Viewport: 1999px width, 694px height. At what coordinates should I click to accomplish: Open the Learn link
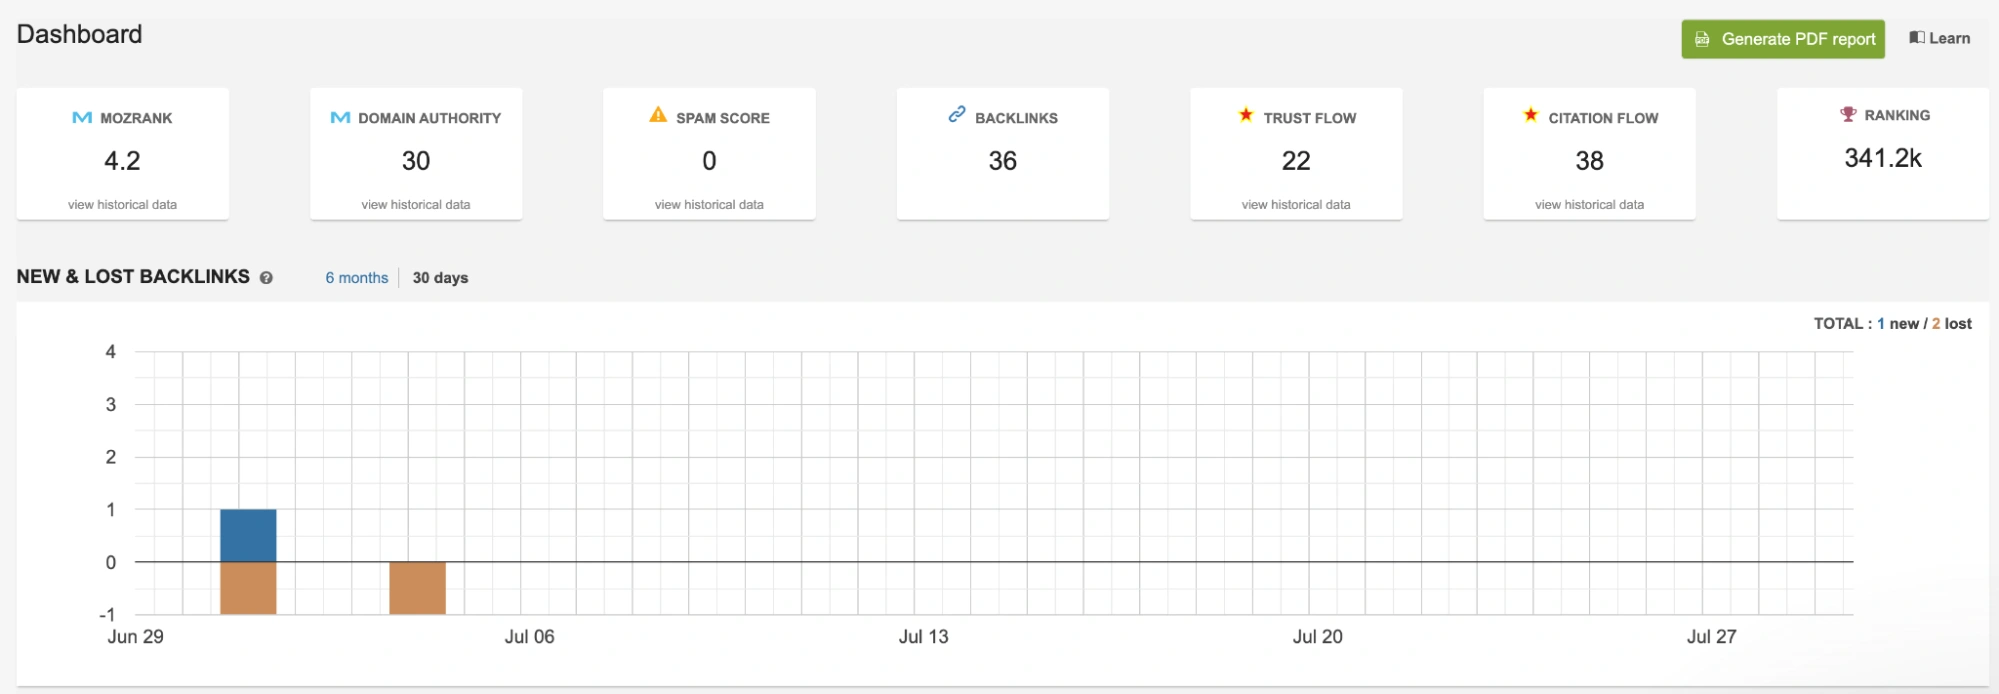click(x=1940, y=38)
